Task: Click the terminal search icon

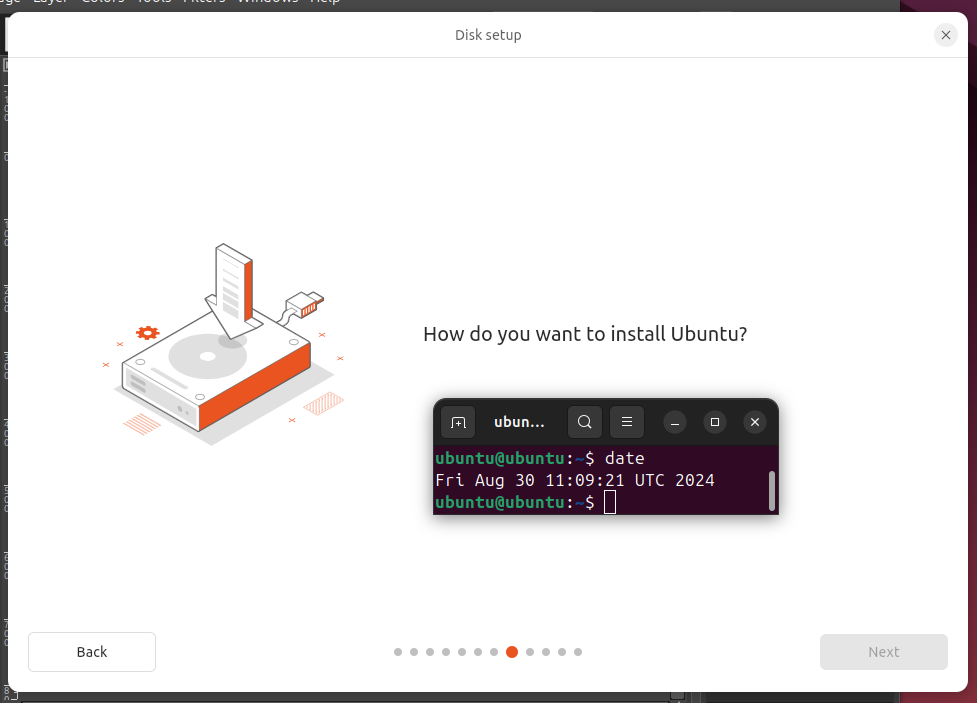Action: click(x=584, y=422)
